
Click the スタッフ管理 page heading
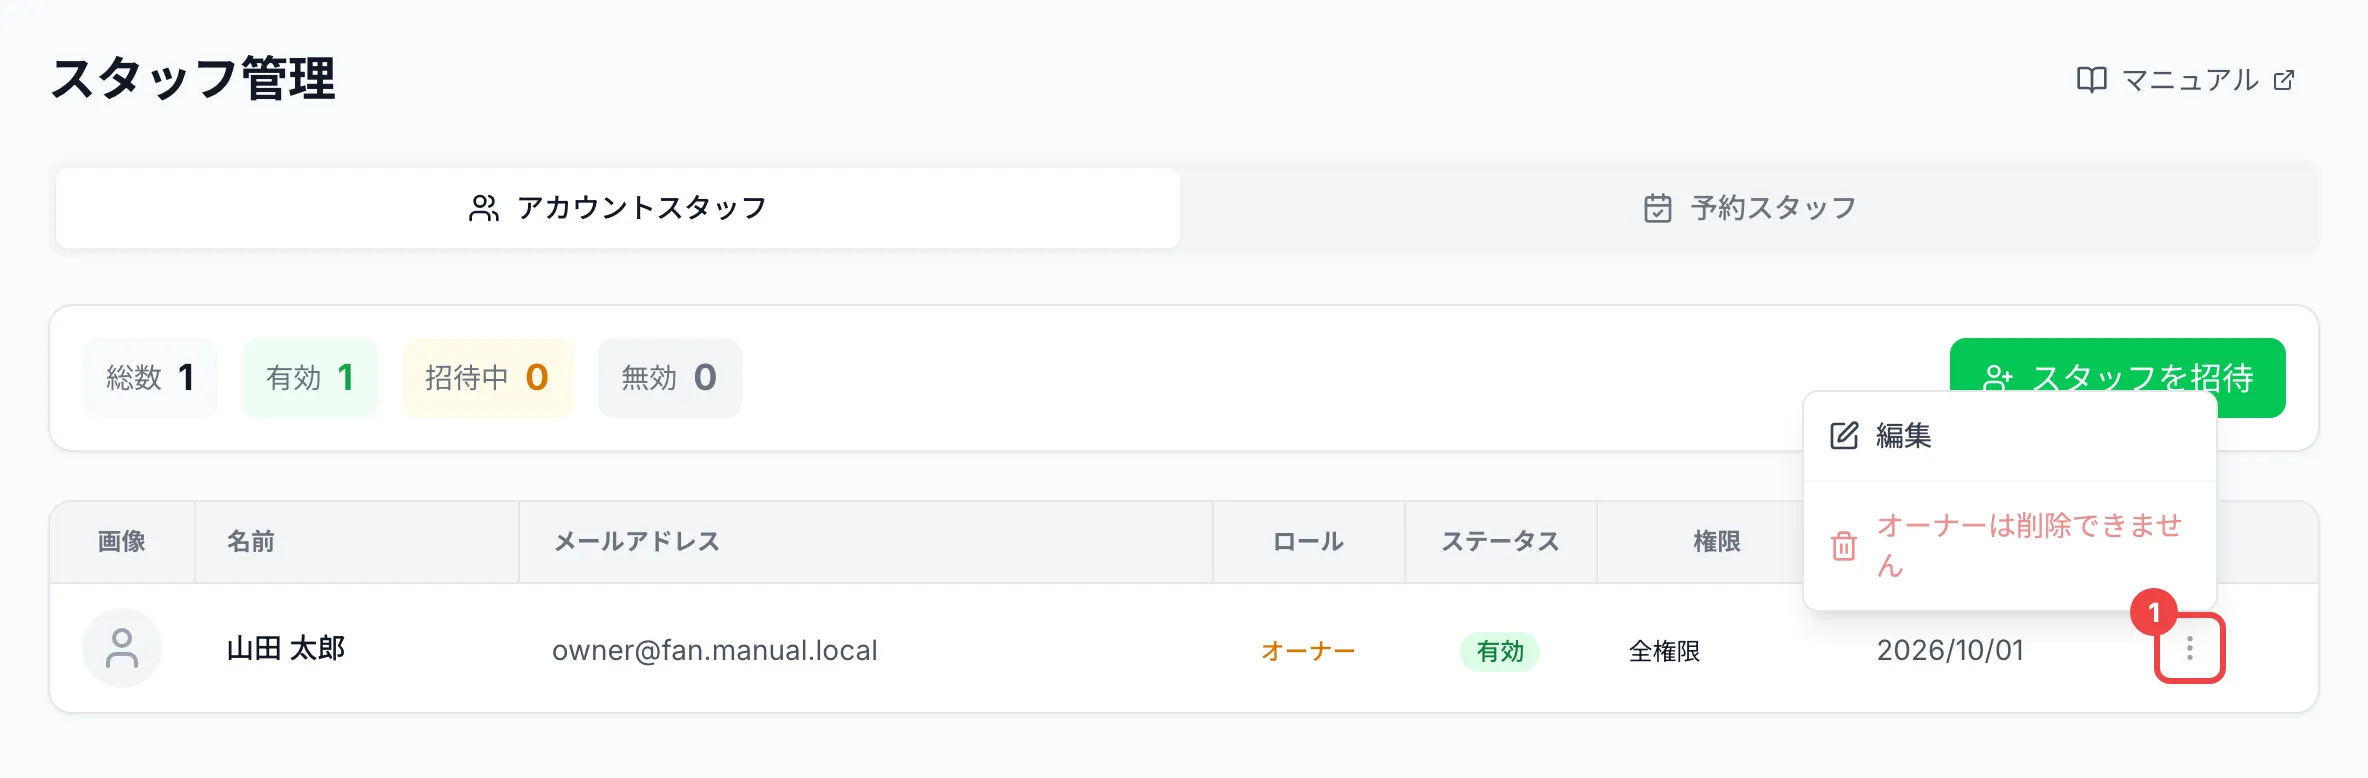tap(193, 79)
